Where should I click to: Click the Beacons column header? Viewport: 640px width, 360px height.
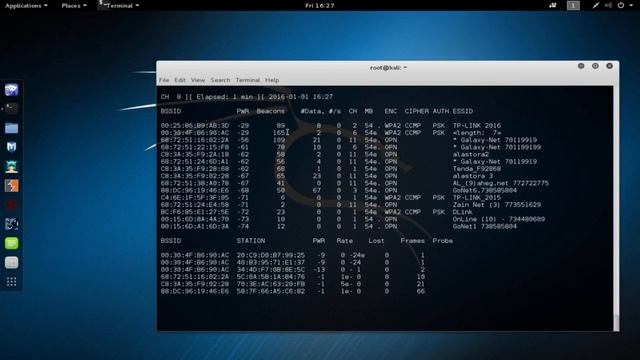(271, 111)
